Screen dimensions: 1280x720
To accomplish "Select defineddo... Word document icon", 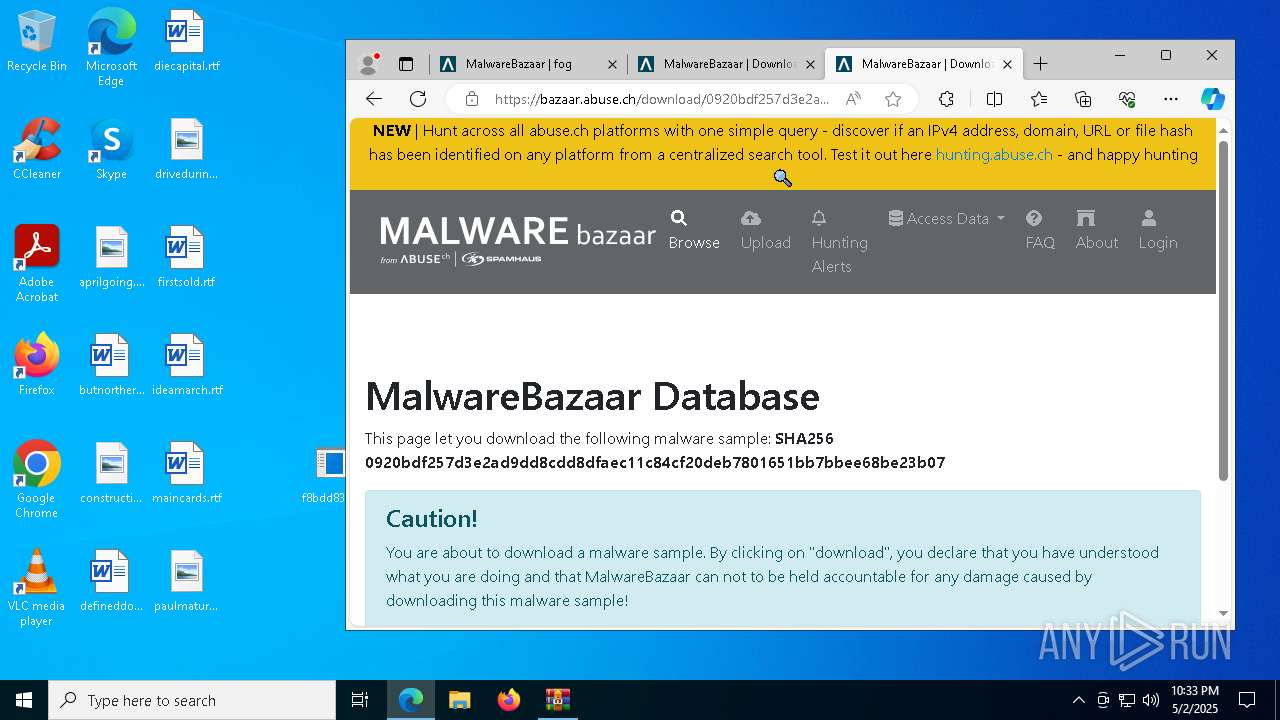I will pyautogui.click(x=111, y=582).
